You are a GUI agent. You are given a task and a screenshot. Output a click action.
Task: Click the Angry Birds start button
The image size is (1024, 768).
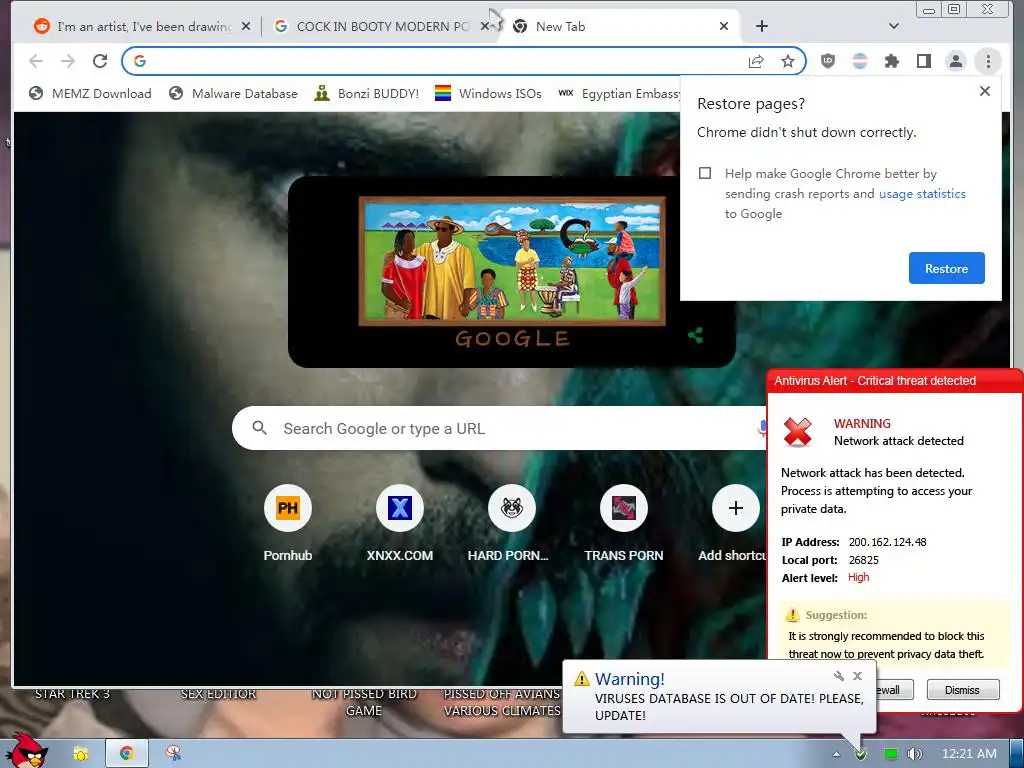pos(29,751)
